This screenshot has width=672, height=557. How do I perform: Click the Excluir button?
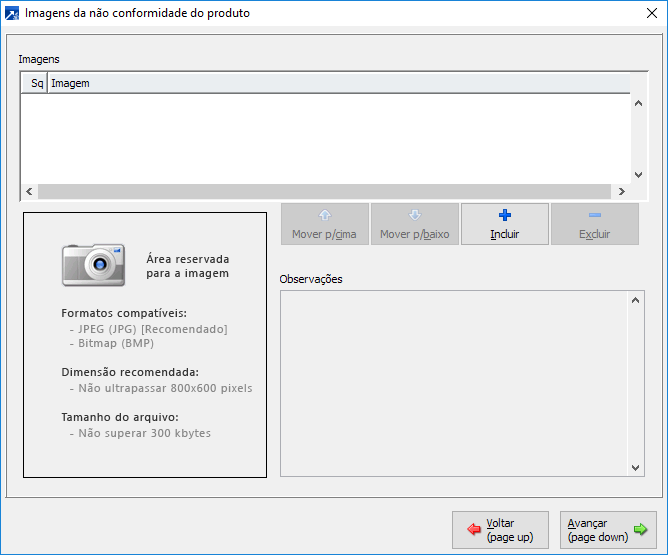[x=597, y=225]
